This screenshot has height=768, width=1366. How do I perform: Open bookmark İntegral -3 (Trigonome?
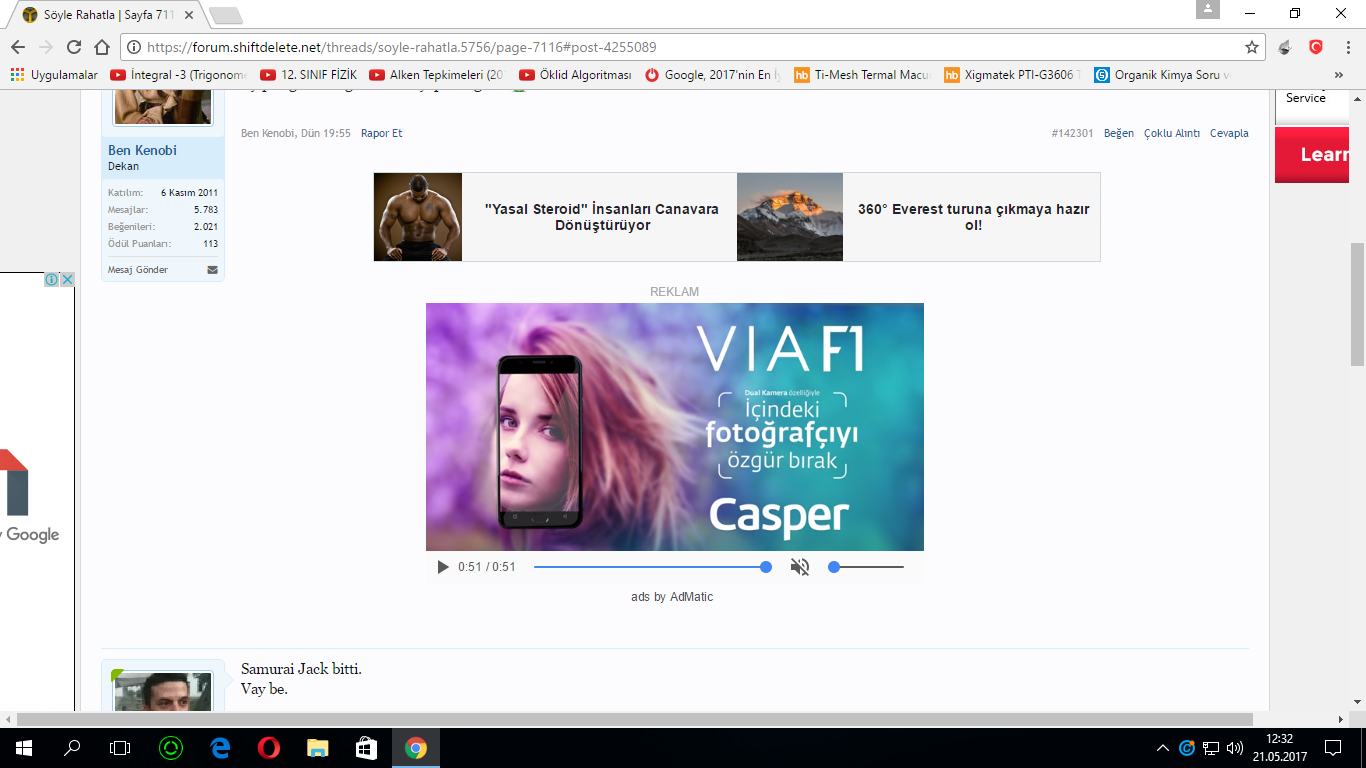click(179, 75)
